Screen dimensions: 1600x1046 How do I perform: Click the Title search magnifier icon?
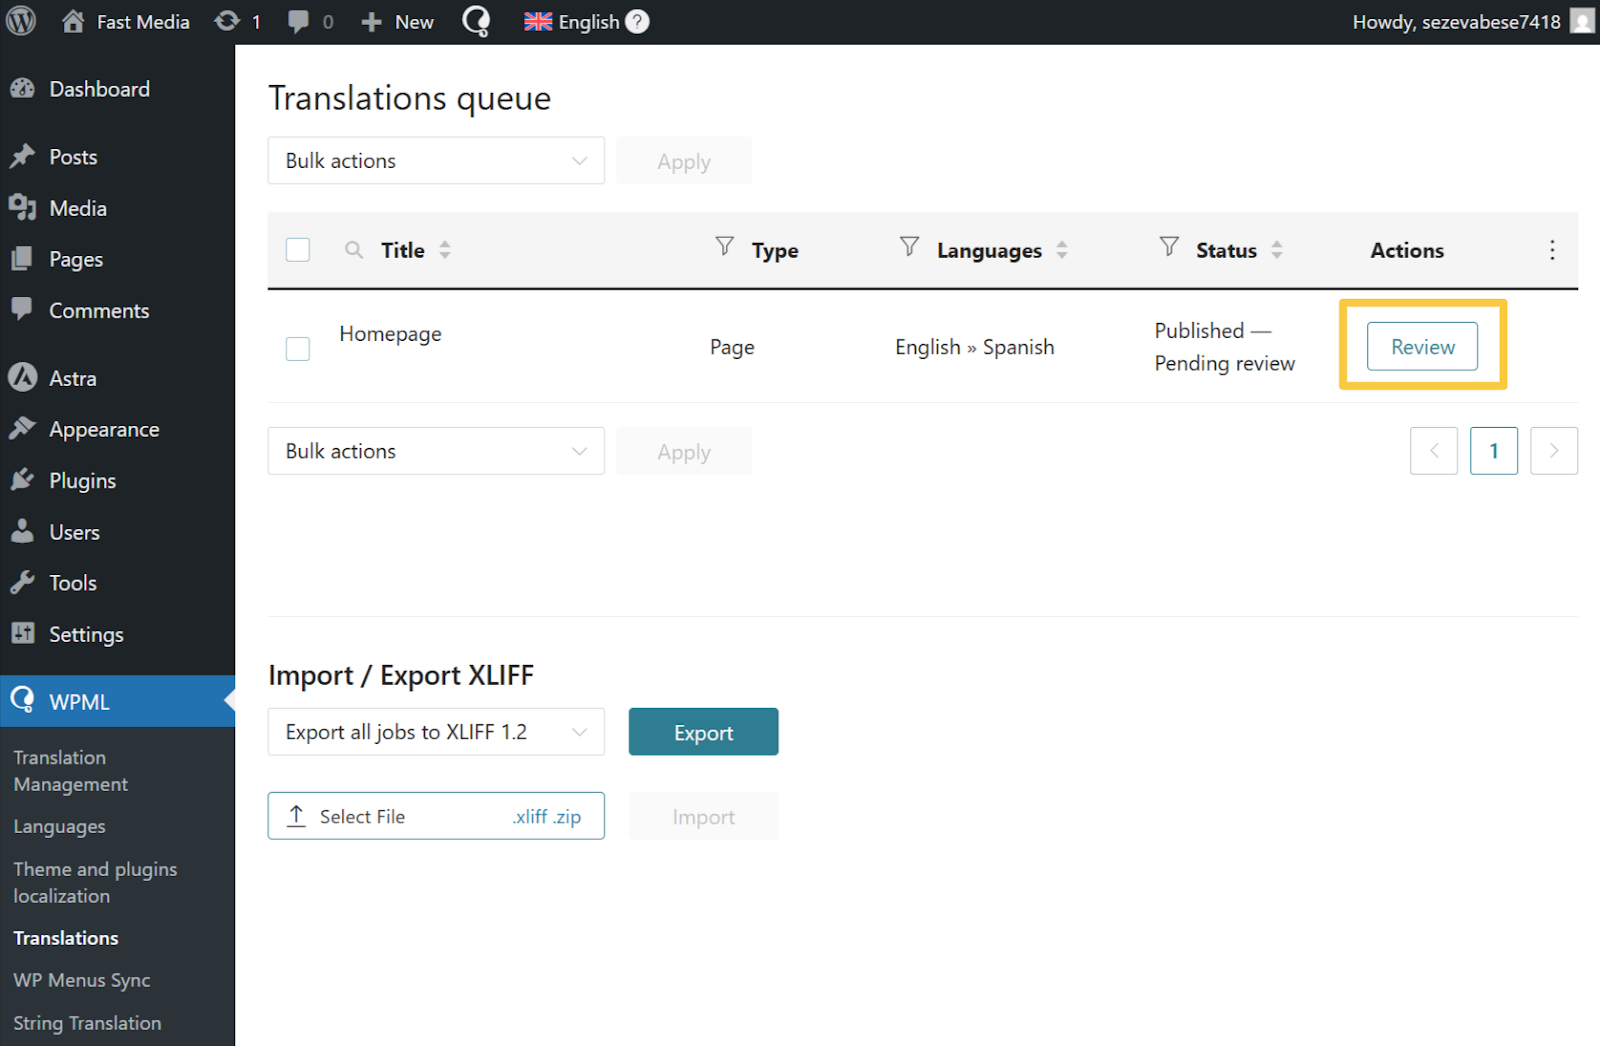[x=354, y=250]
